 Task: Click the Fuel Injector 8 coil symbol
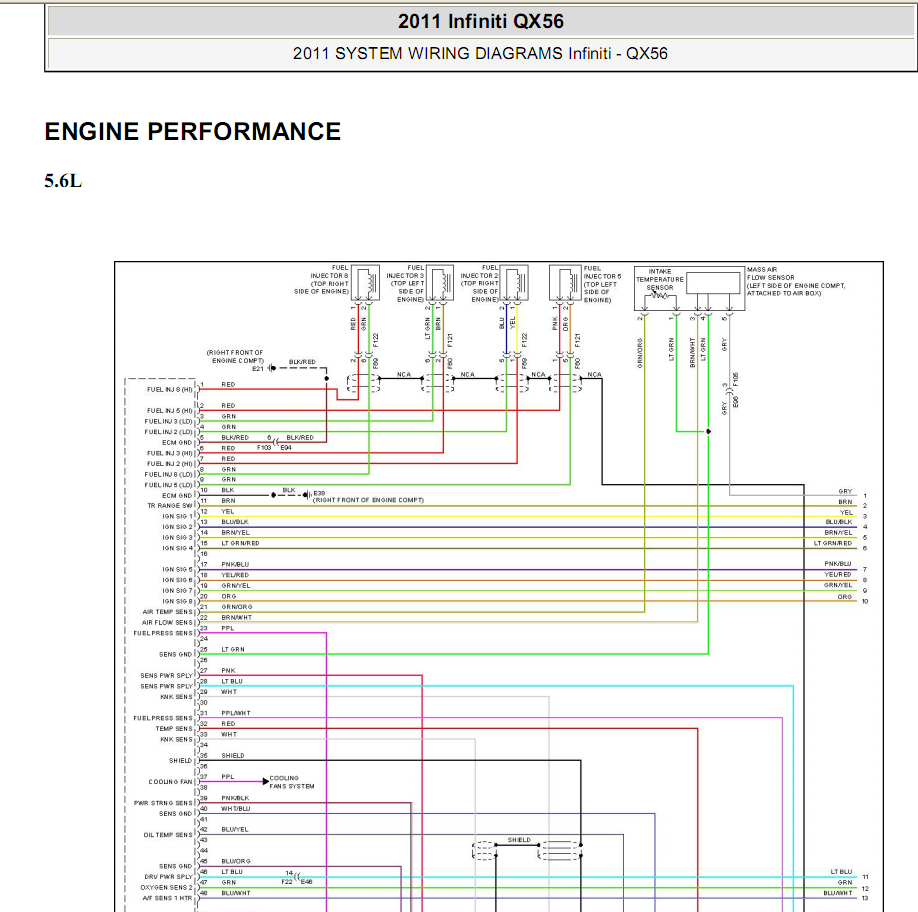365,283
